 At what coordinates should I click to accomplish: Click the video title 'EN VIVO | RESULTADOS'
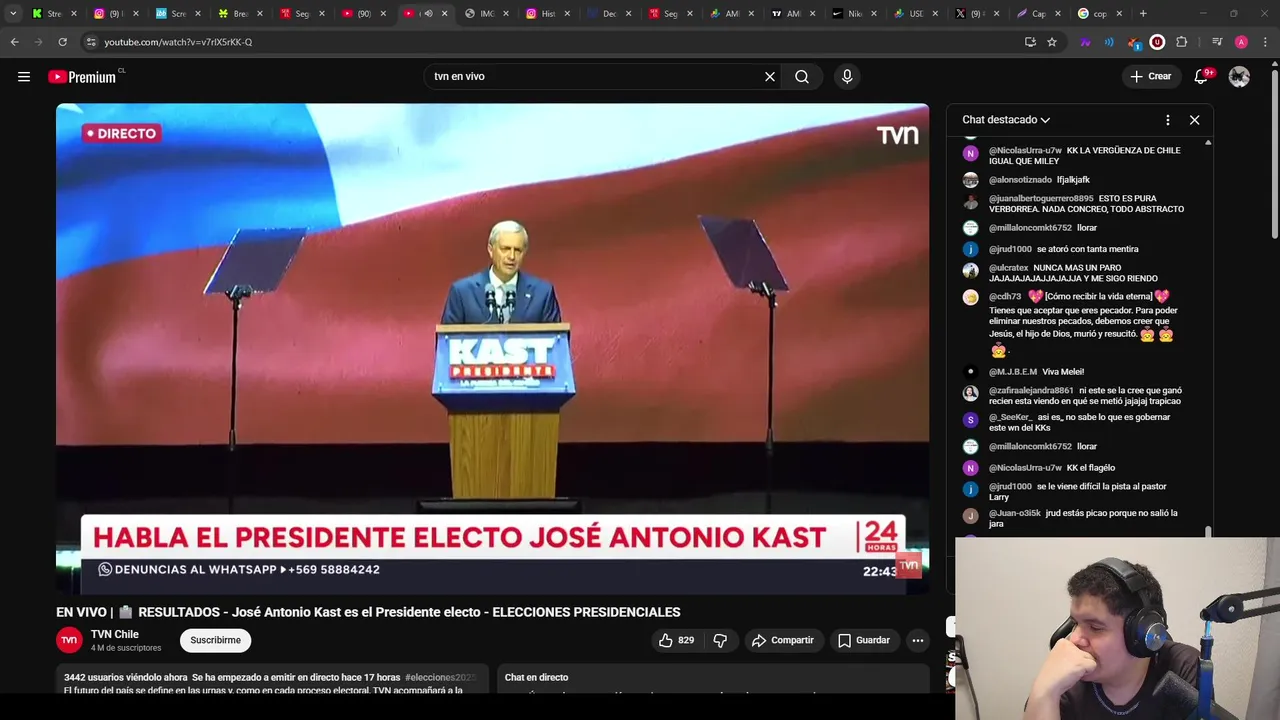tap(368, 612)
